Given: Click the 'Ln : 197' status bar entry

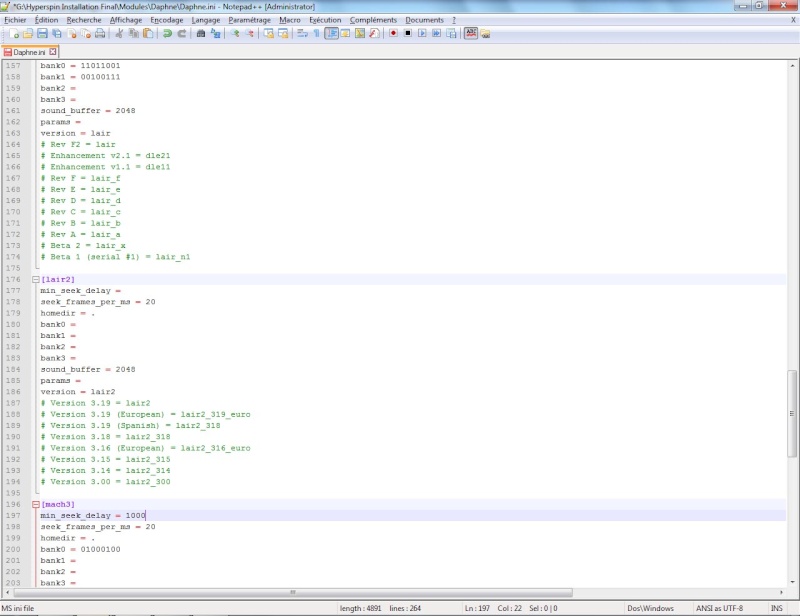Looking at the screenshot, I should [x=477, y=608].
